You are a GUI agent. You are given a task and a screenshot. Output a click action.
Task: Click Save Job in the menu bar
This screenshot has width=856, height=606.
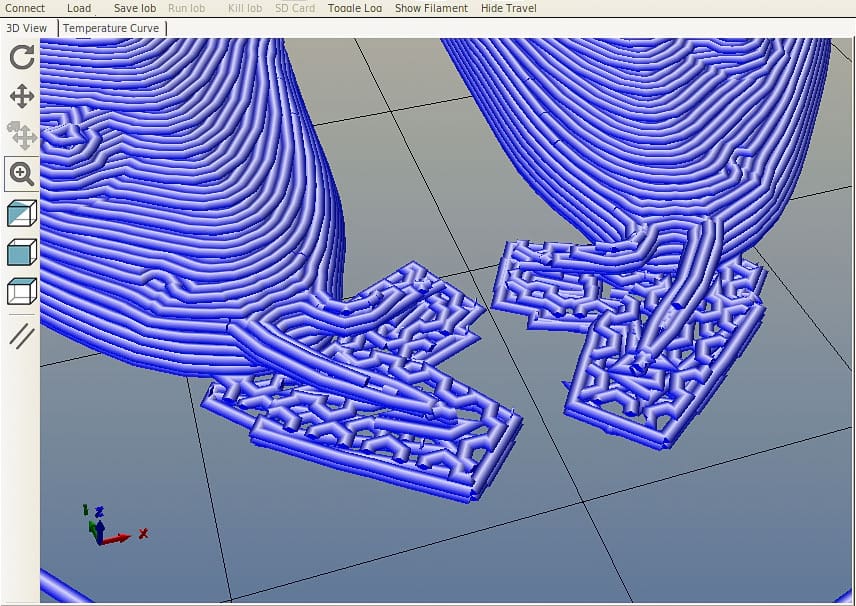pos(134,8)
